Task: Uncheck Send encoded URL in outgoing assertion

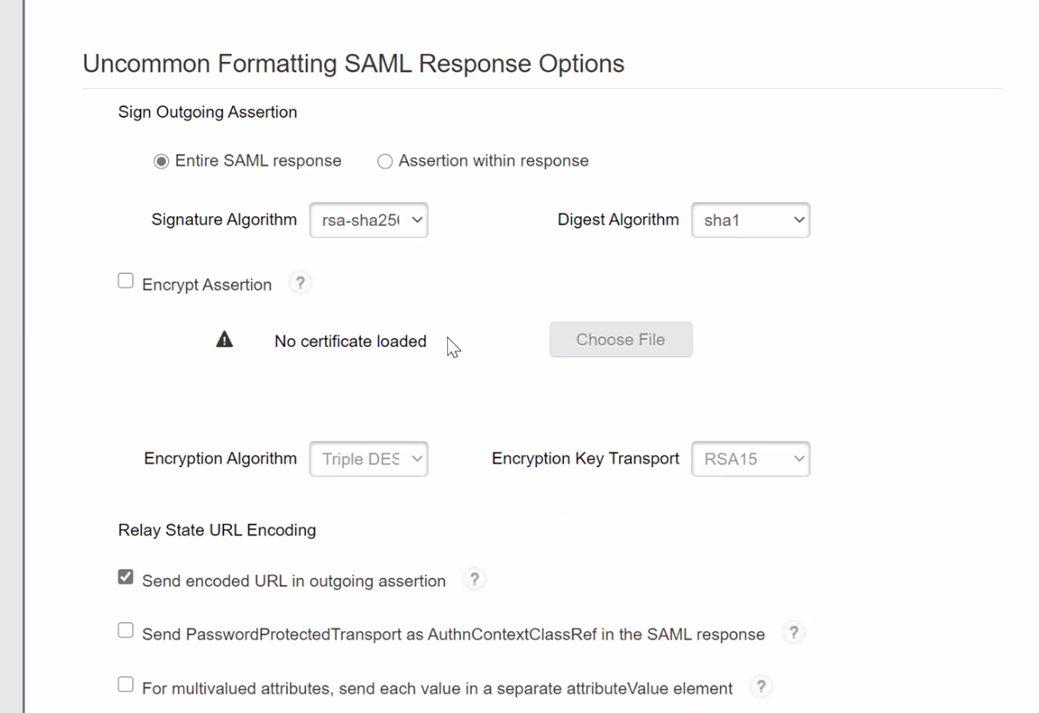Action: pos(126,577)
